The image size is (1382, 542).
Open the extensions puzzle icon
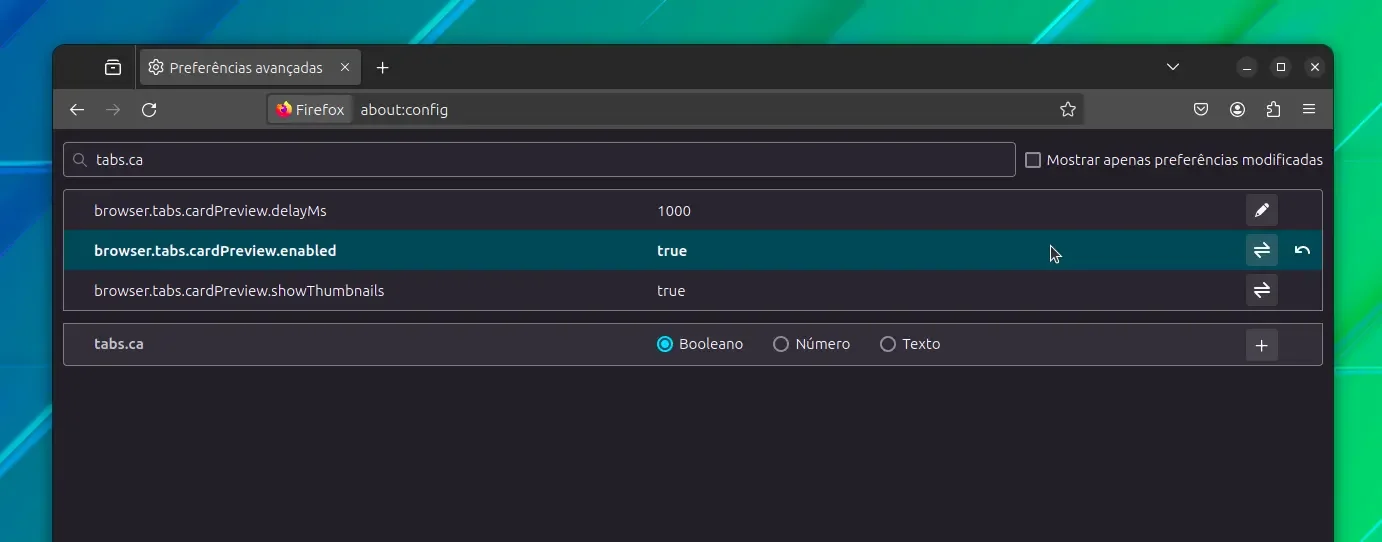click(1273, 110)
